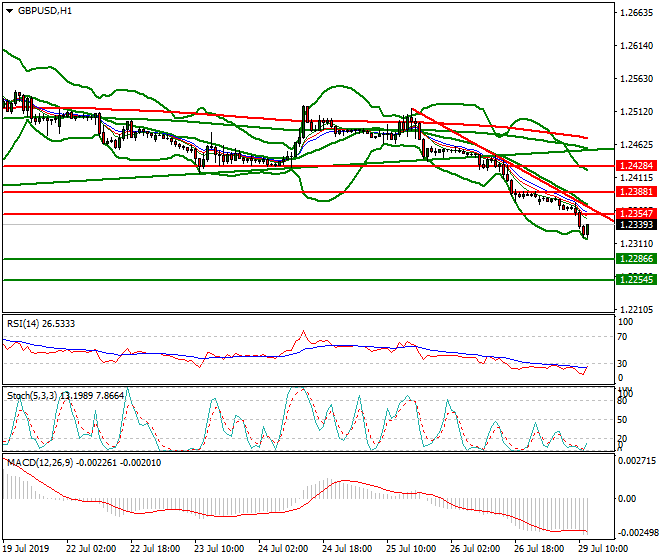Select the RSI scale level 30
The width and height of the screenshot is (660, 560).
622,363
